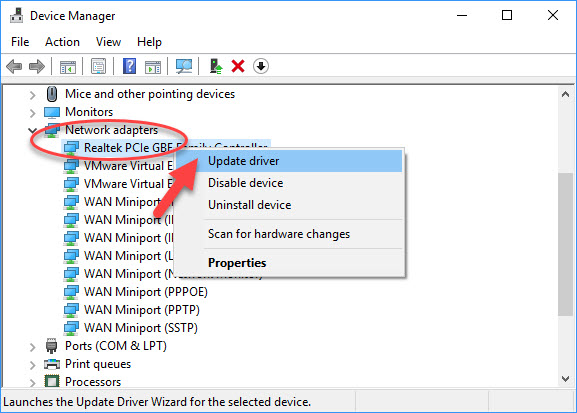The height and width of the screenshot is (413, 577).
Task: Open the Action menu
Action: 62,42
